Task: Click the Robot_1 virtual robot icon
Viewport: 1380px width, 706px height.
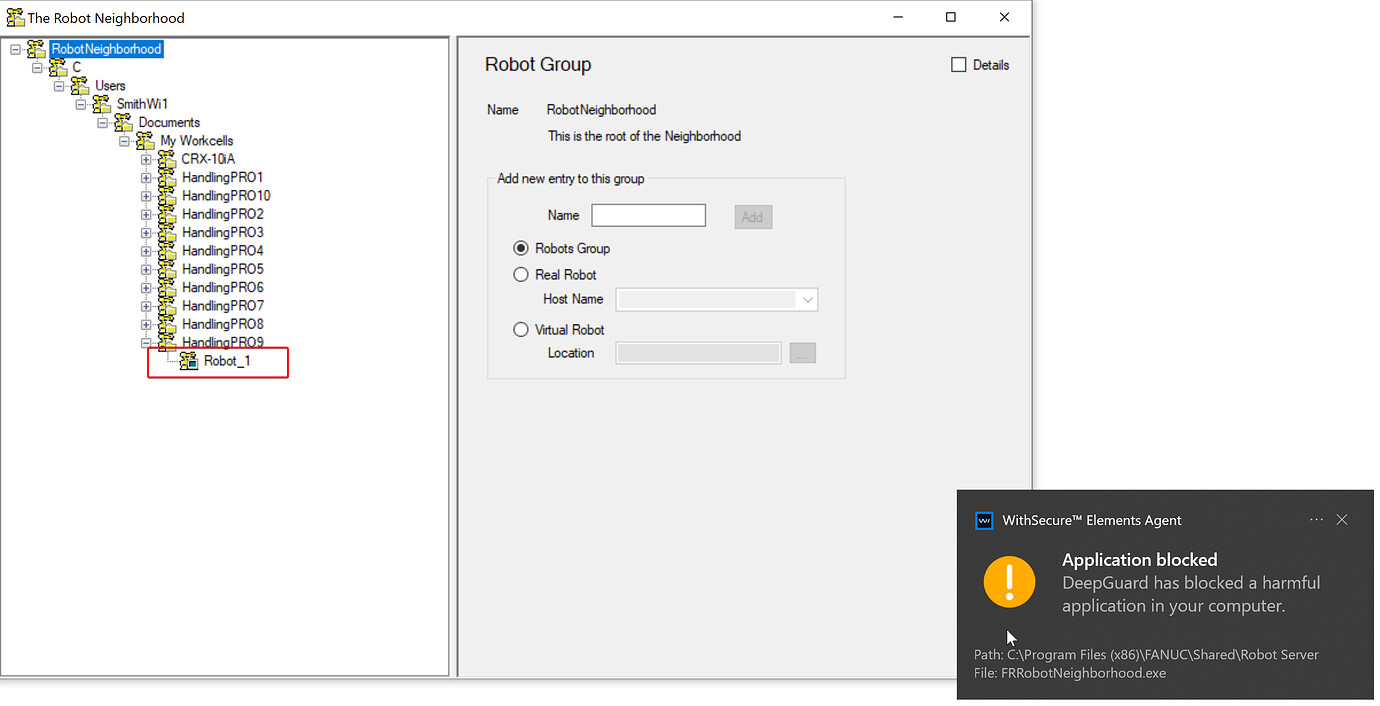Action: 189,362
